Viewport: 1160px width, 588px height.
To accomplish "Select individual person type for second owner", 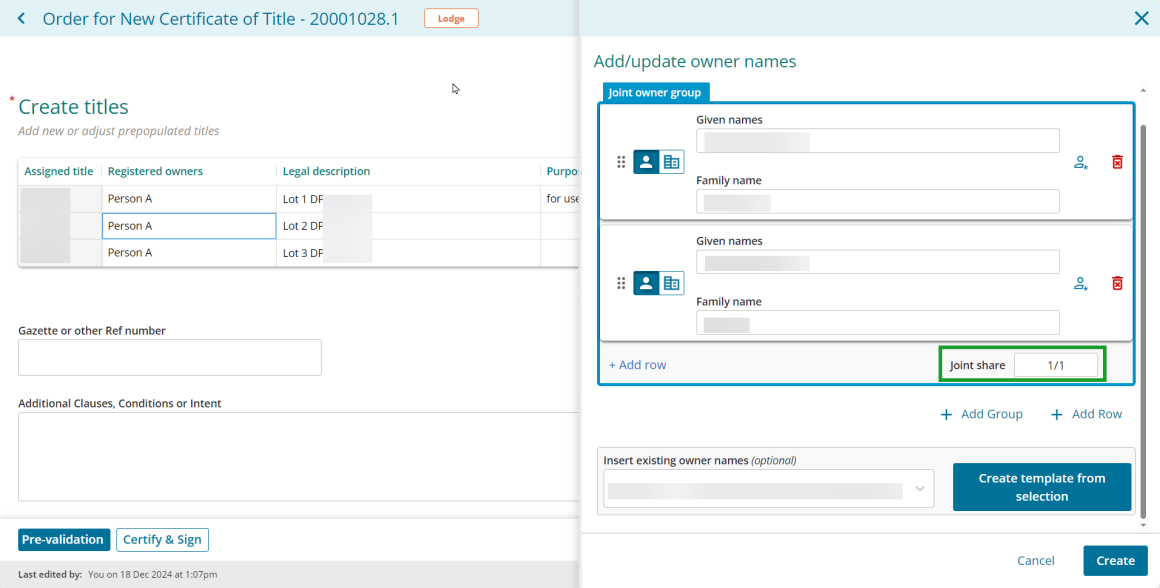I will coord(646,283).
